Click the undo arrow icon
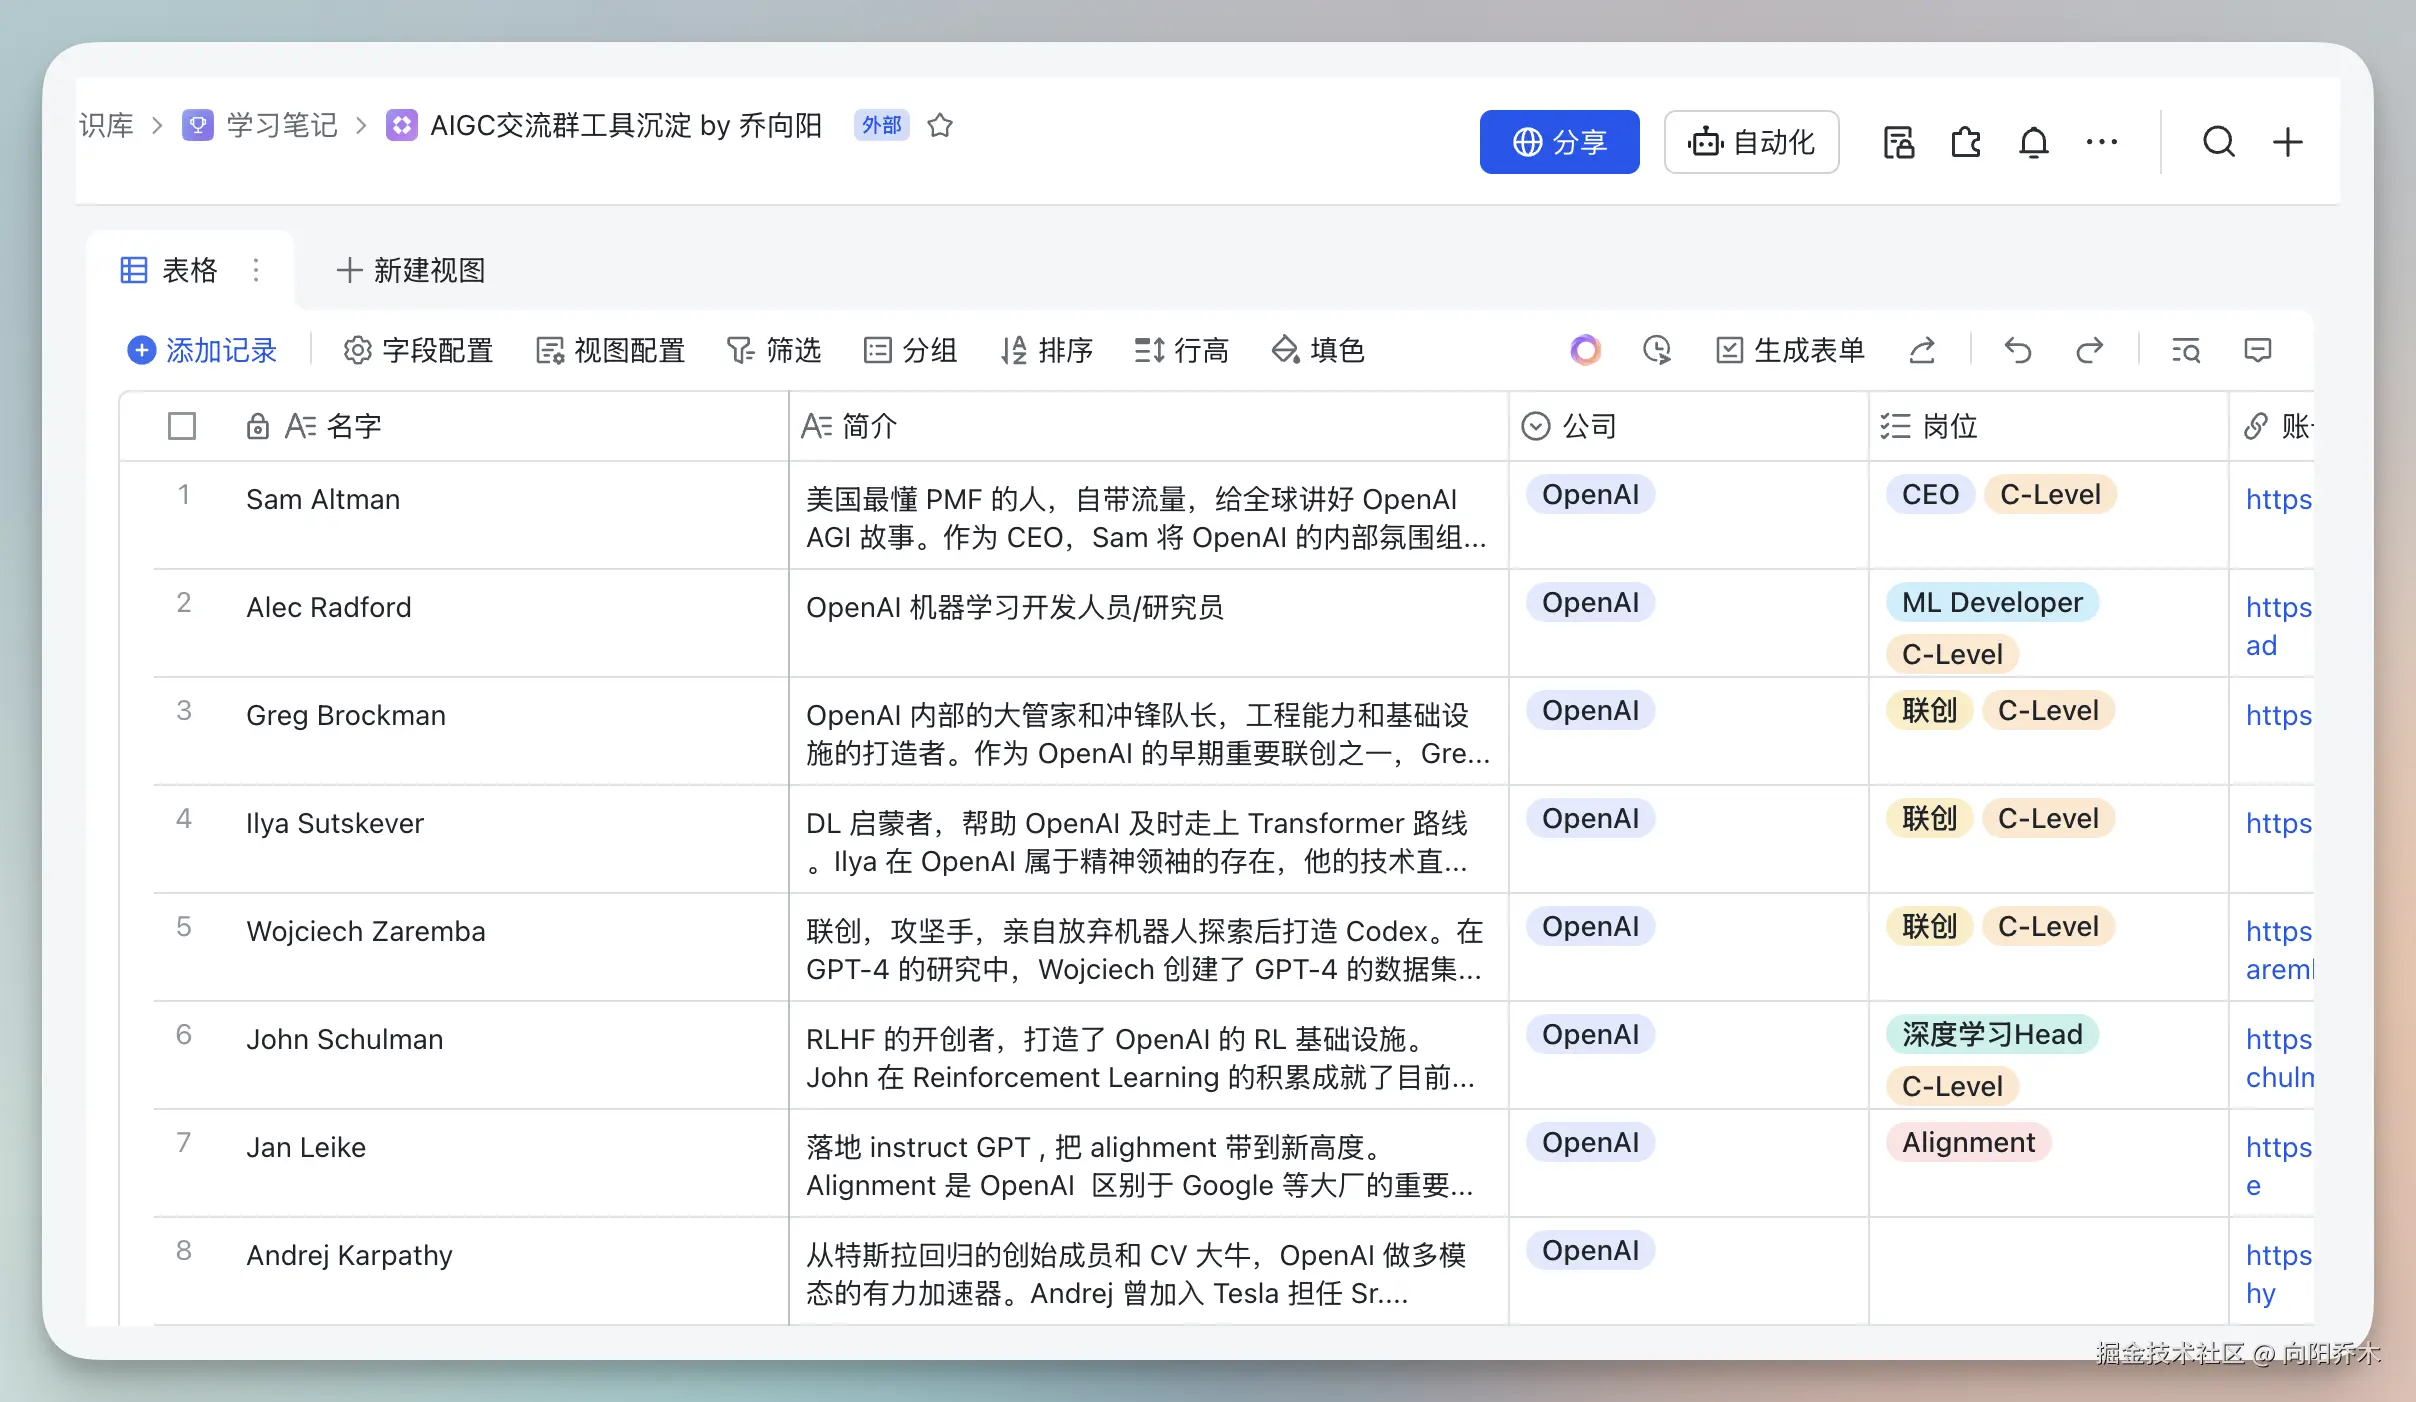This screenshot has width=2416, height=1402. [2017, 350]
